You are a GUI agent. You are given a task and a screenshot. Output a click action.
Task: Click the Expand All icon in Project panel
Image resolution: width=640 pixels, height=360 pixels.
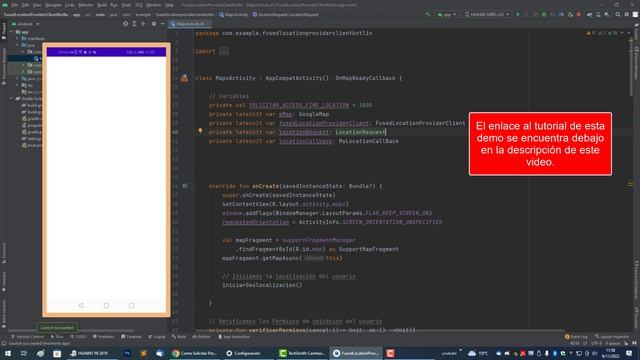point(134,24)
